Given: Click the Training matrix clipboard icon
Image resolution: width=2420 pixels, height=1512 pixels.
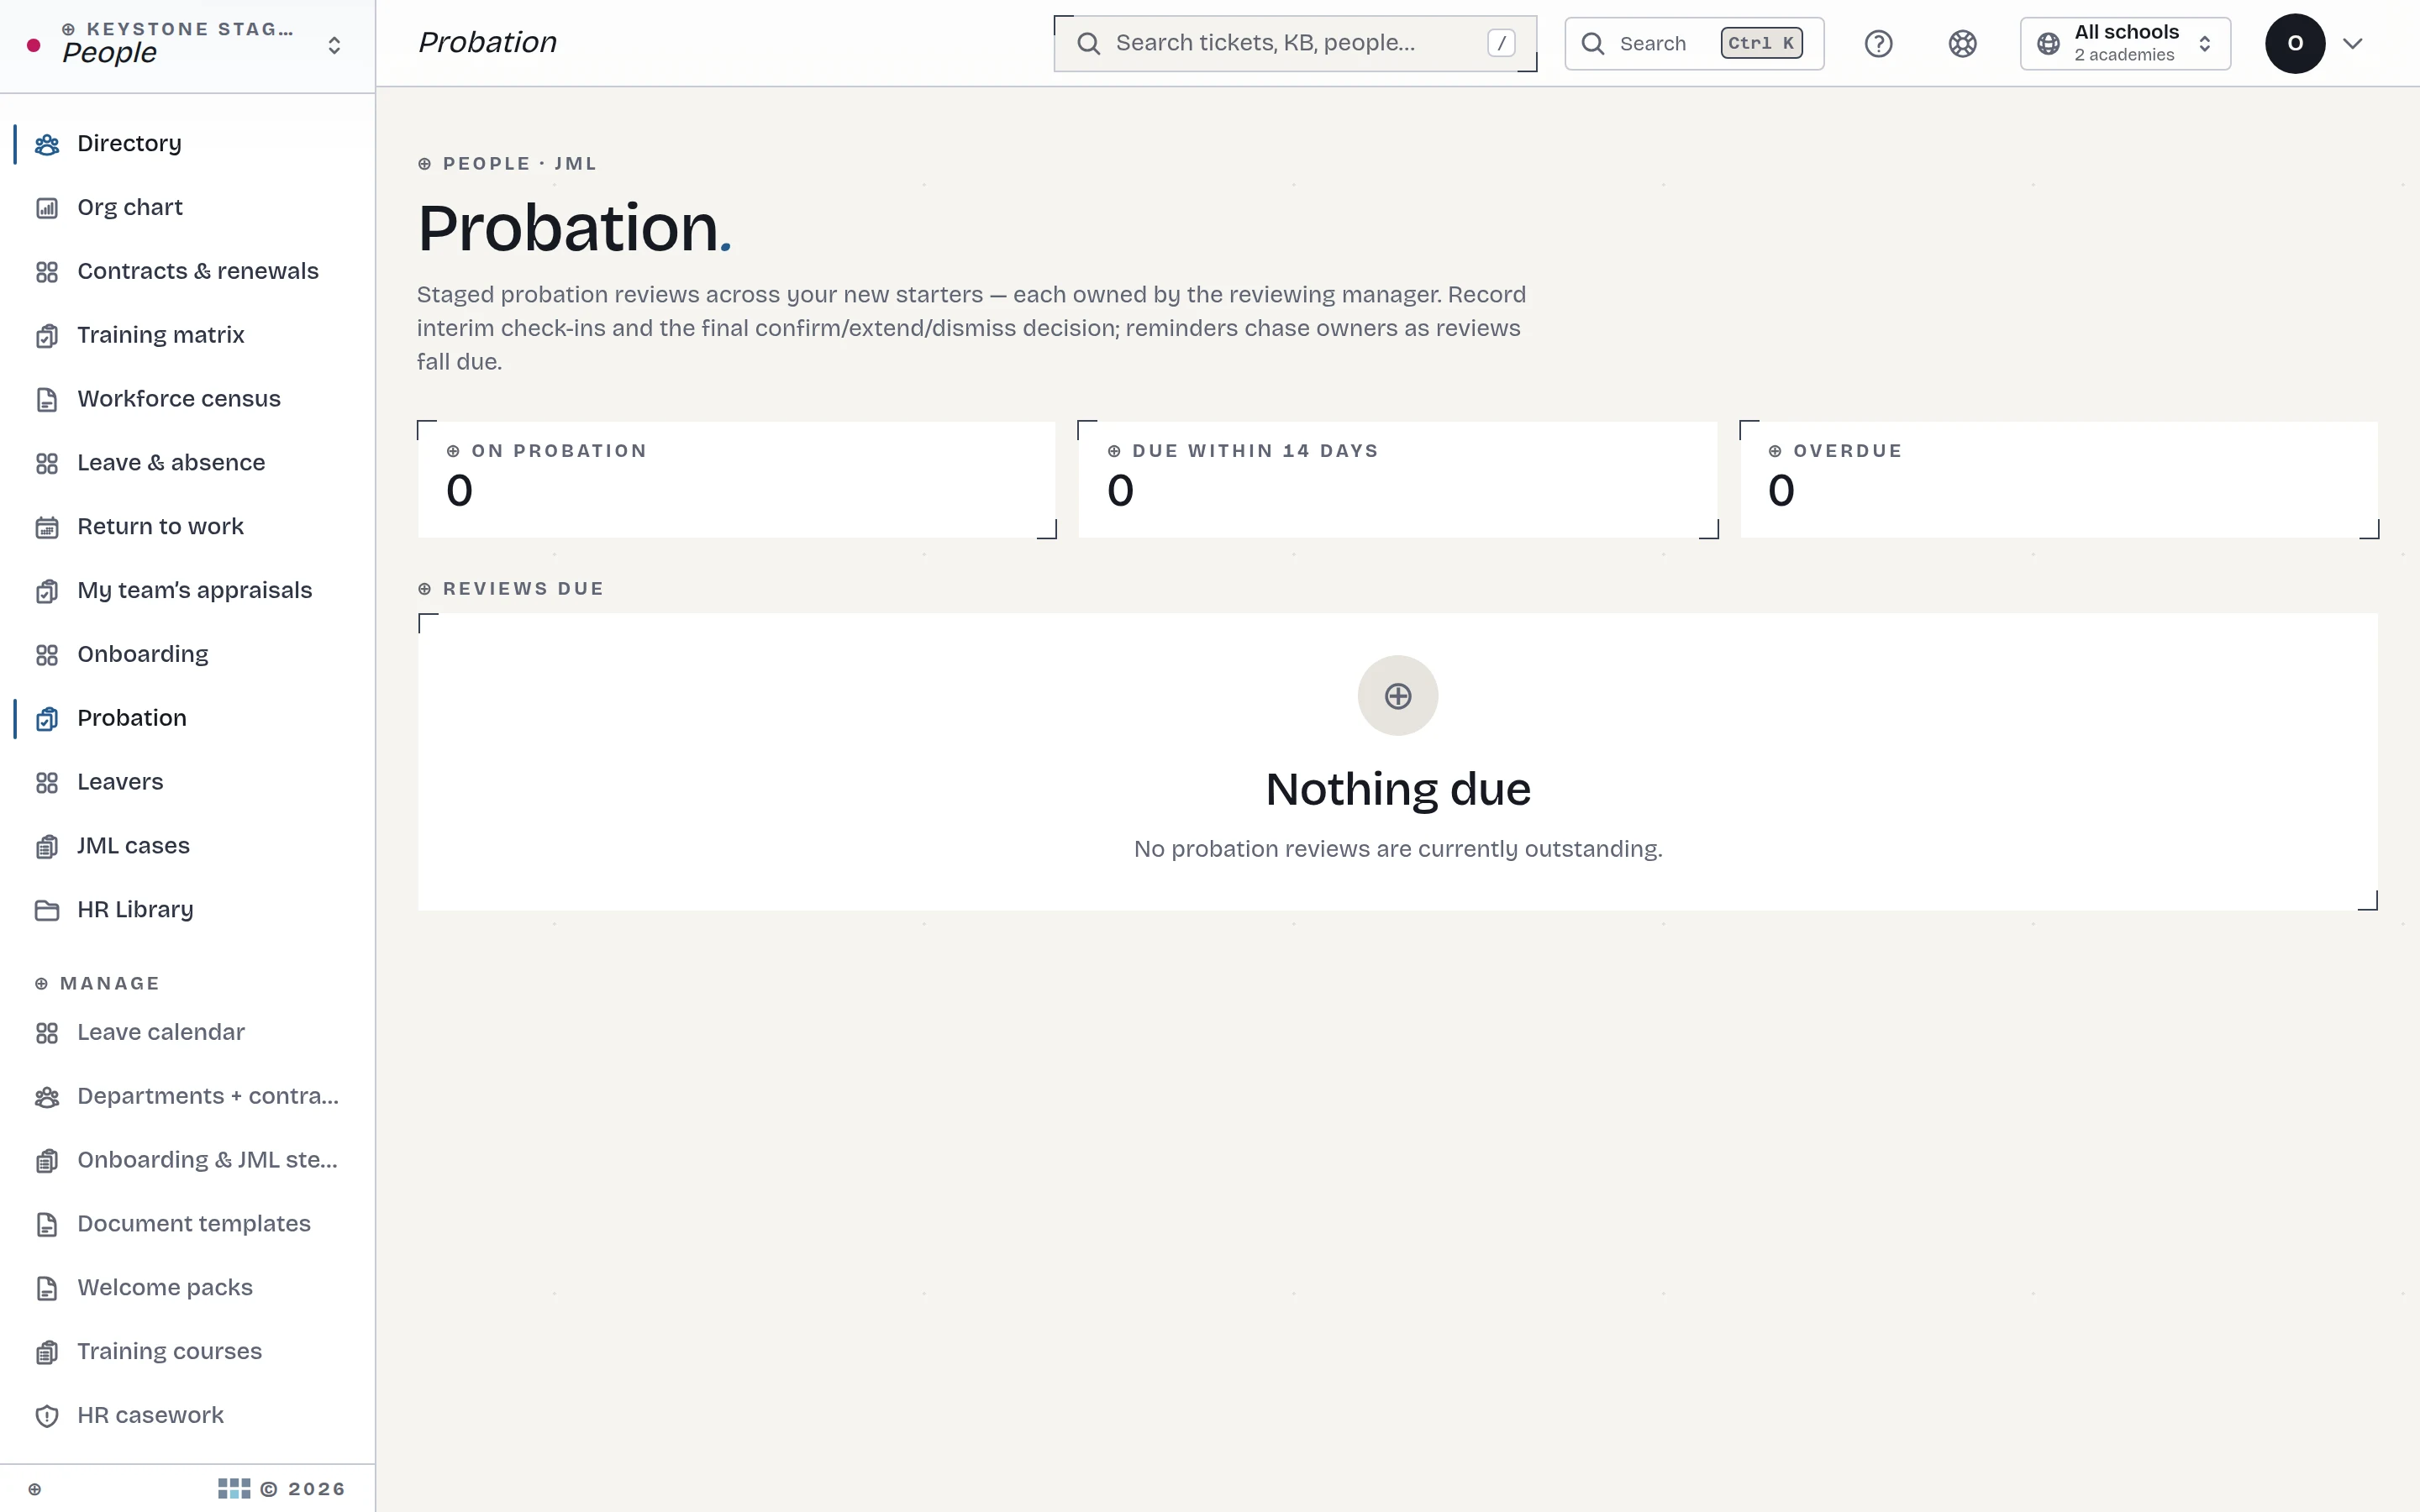Looking at the screenshot, I should pyautogui.click(x=47, y=336).
